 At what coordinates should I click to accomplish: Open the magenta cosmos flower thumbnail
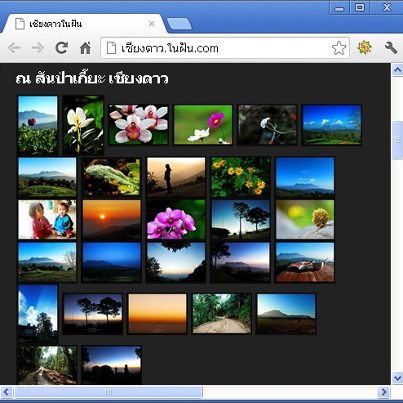tap(203, 125)
